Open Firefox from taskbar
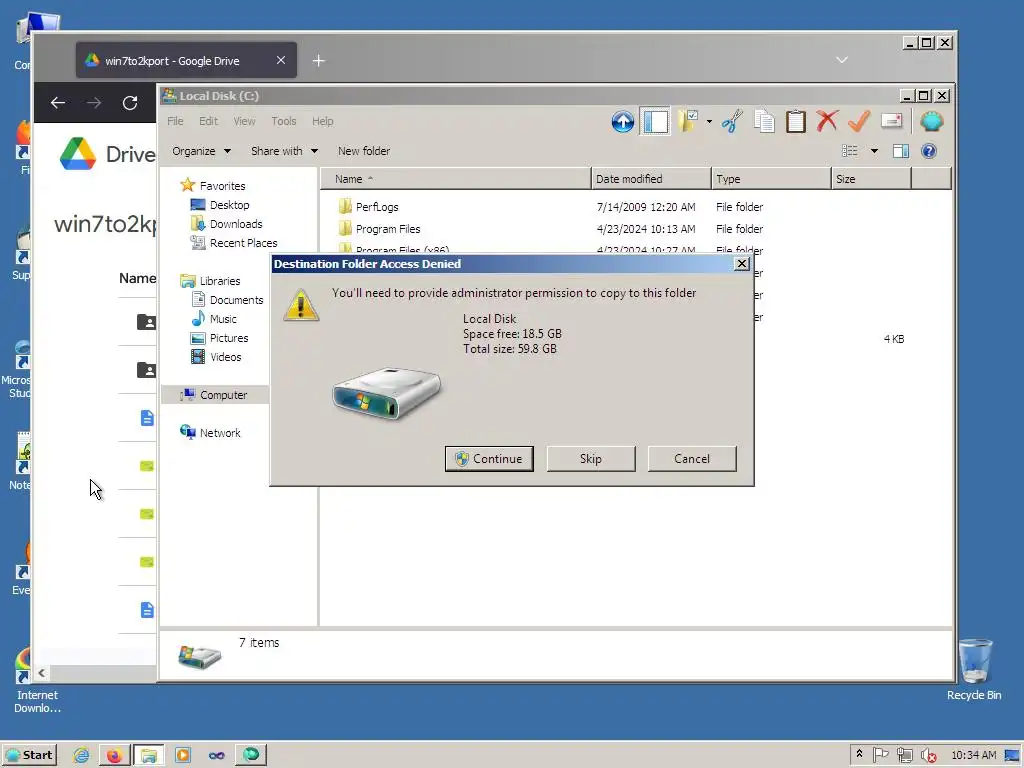This screenshot has width=1024, height=768. point(114,755)
